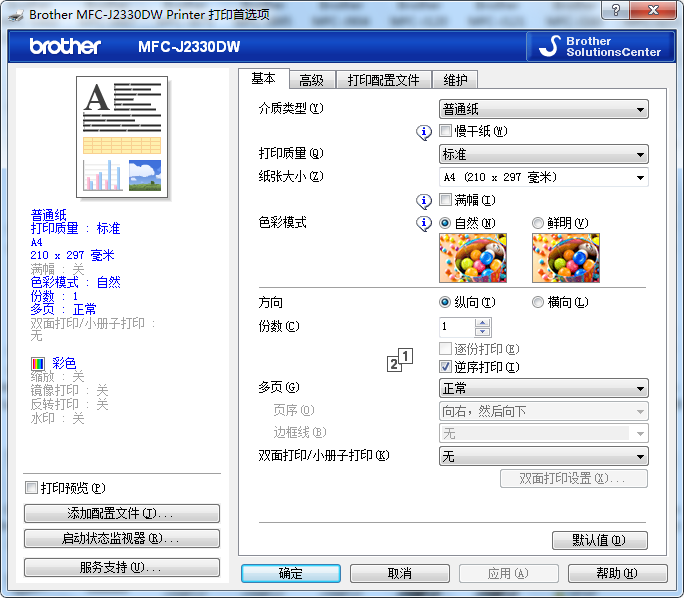
Task: Click the info icon beside 色彩模式 options
Action: point(424,224)
